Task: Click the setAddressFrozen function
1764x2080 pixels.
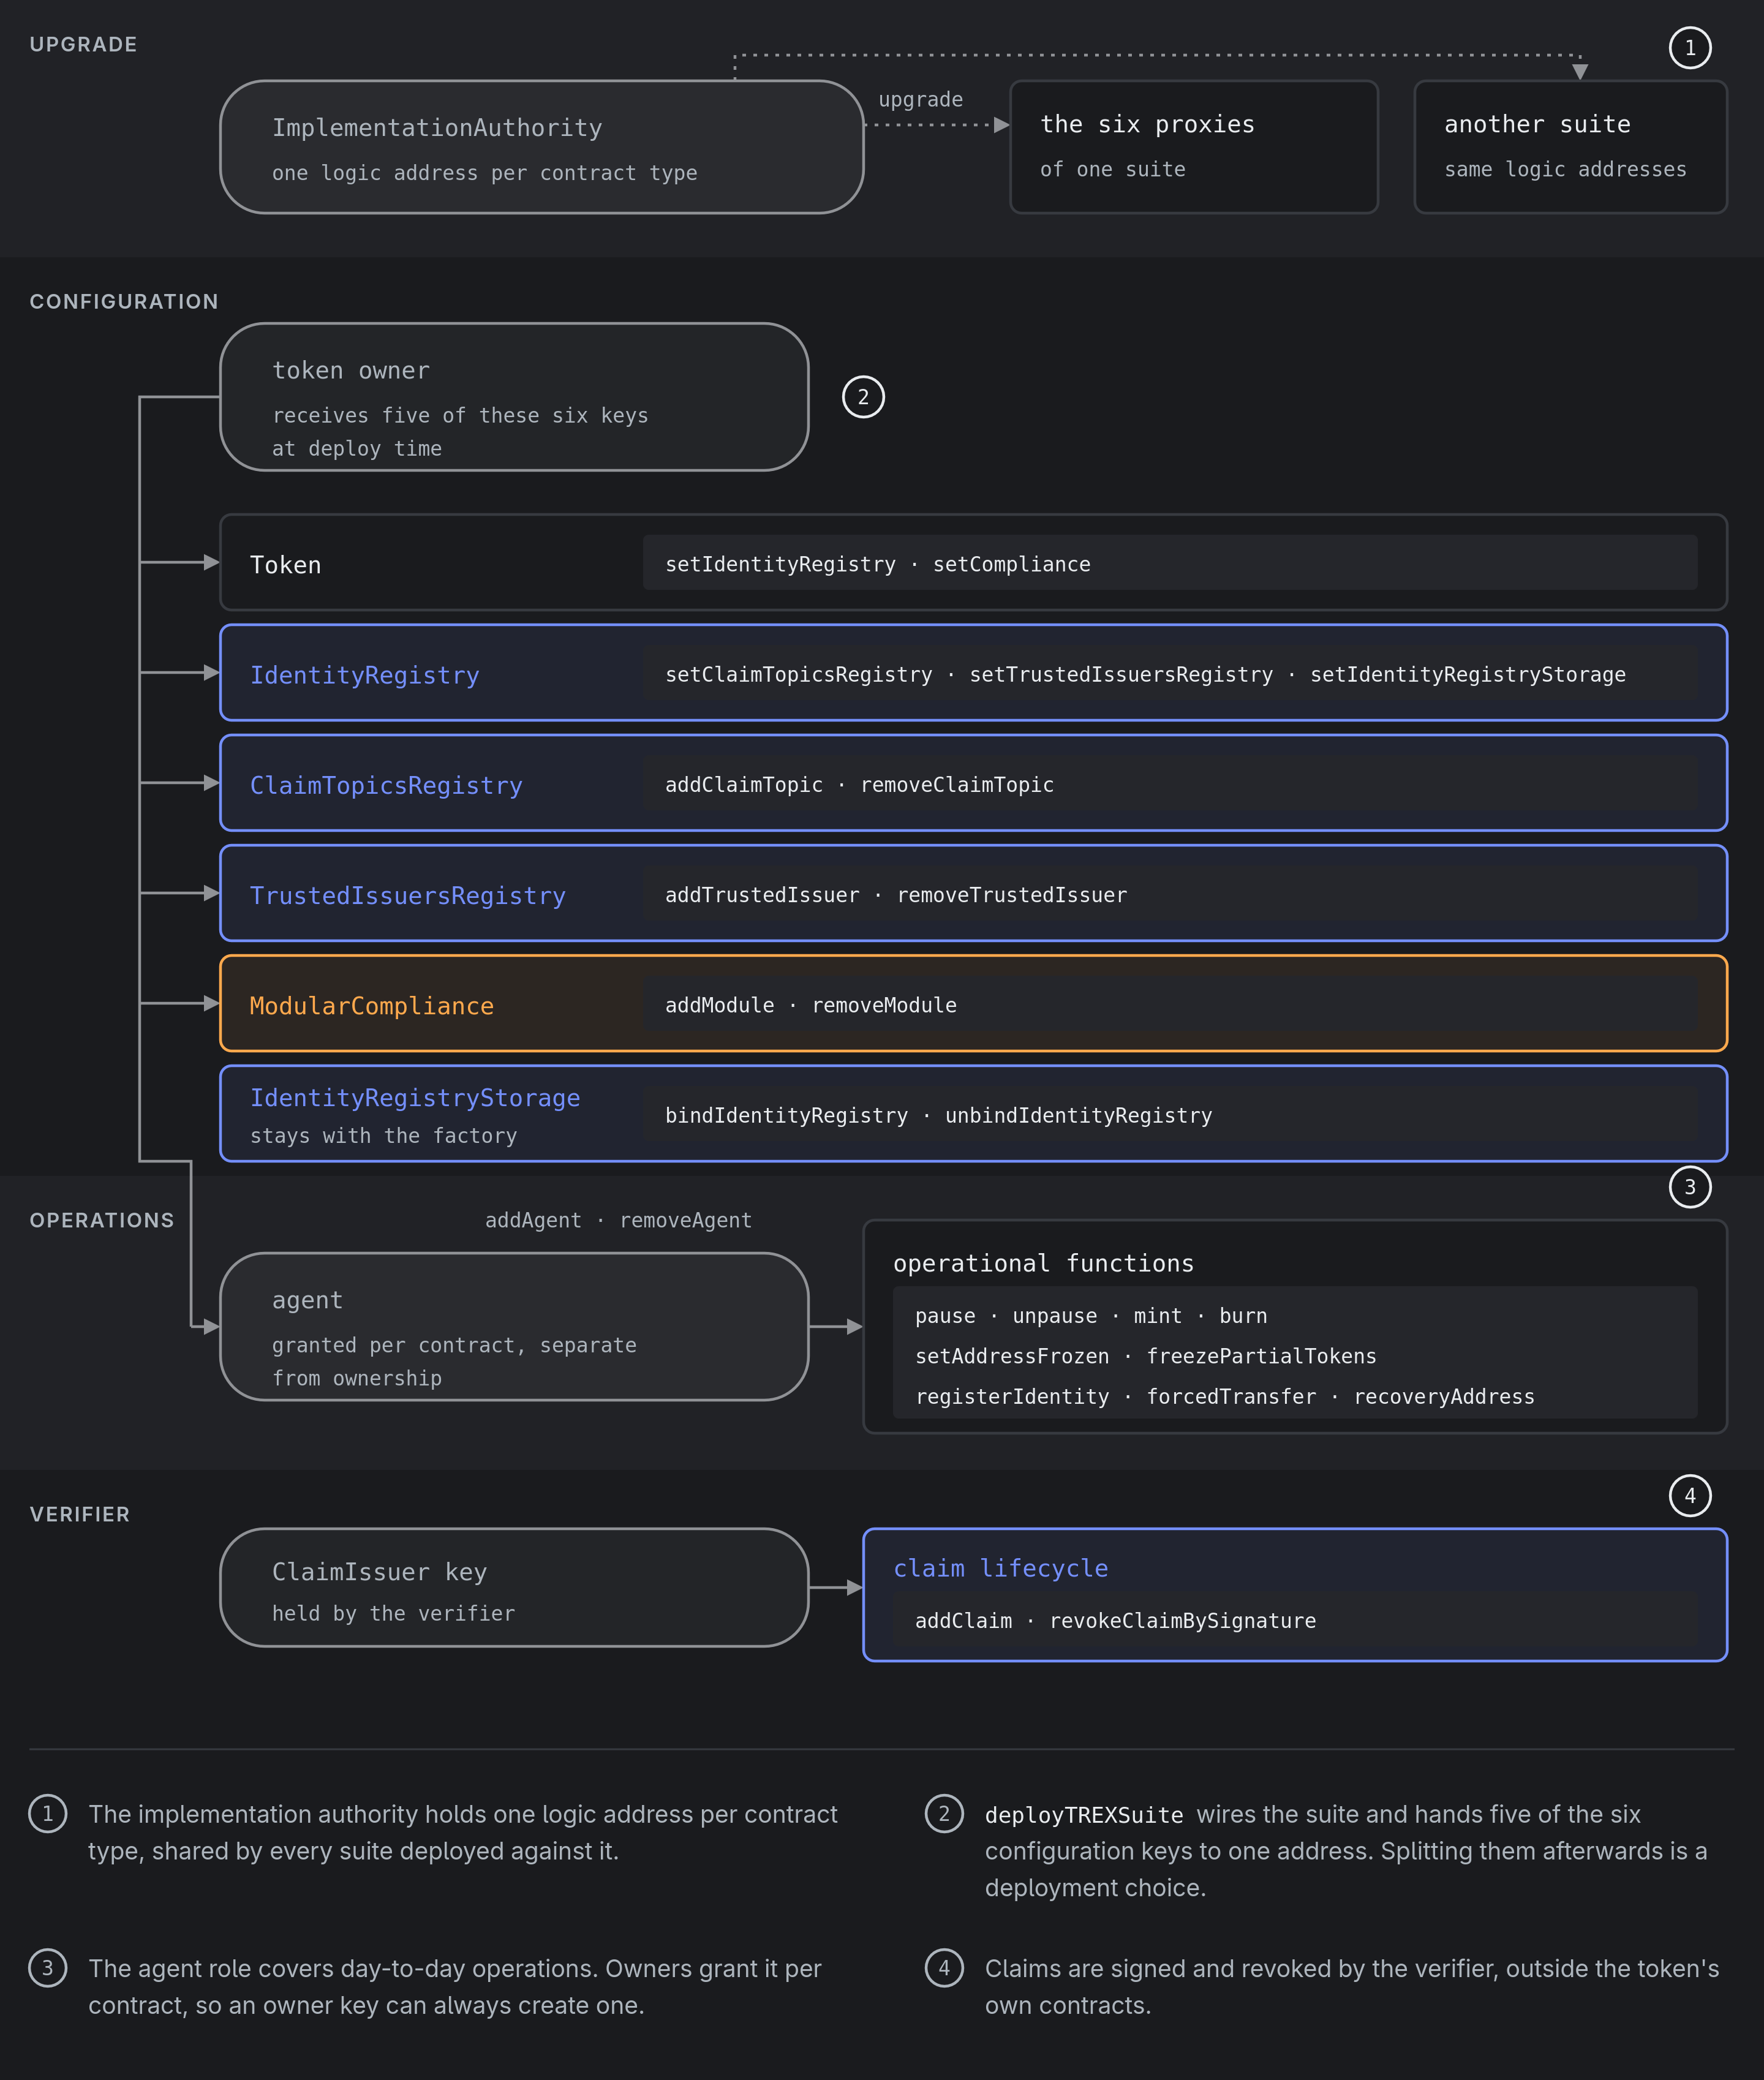Action: pyautogui.click(x=1012, y=1356)
